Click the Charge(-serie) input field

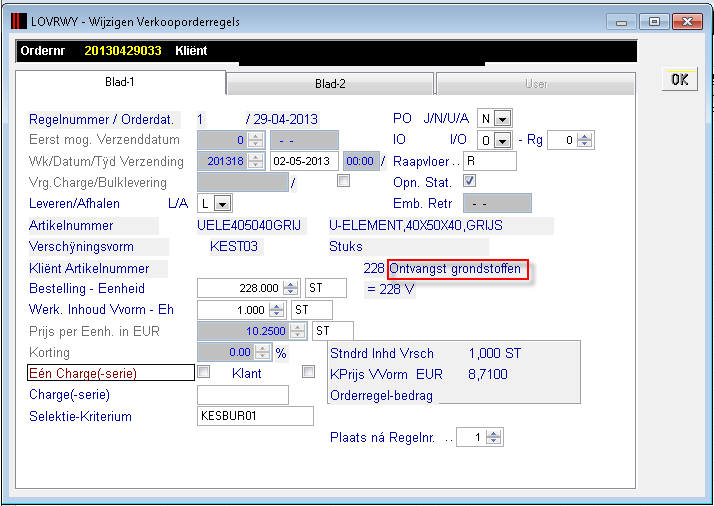coord(243,395)
